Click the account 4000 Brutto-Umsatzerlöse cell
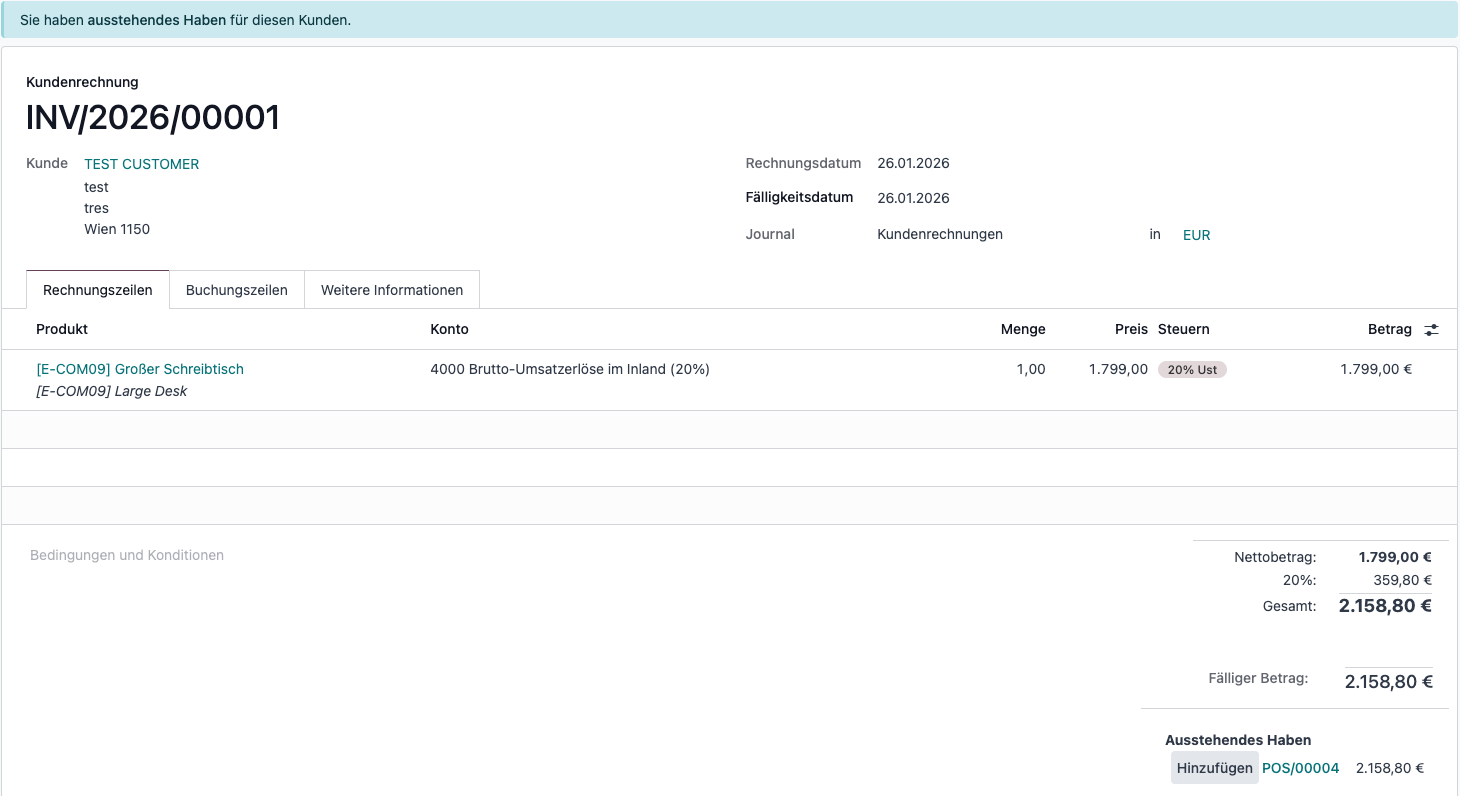The width and height of the screenshot is (1460, 796). click(570, 369)
